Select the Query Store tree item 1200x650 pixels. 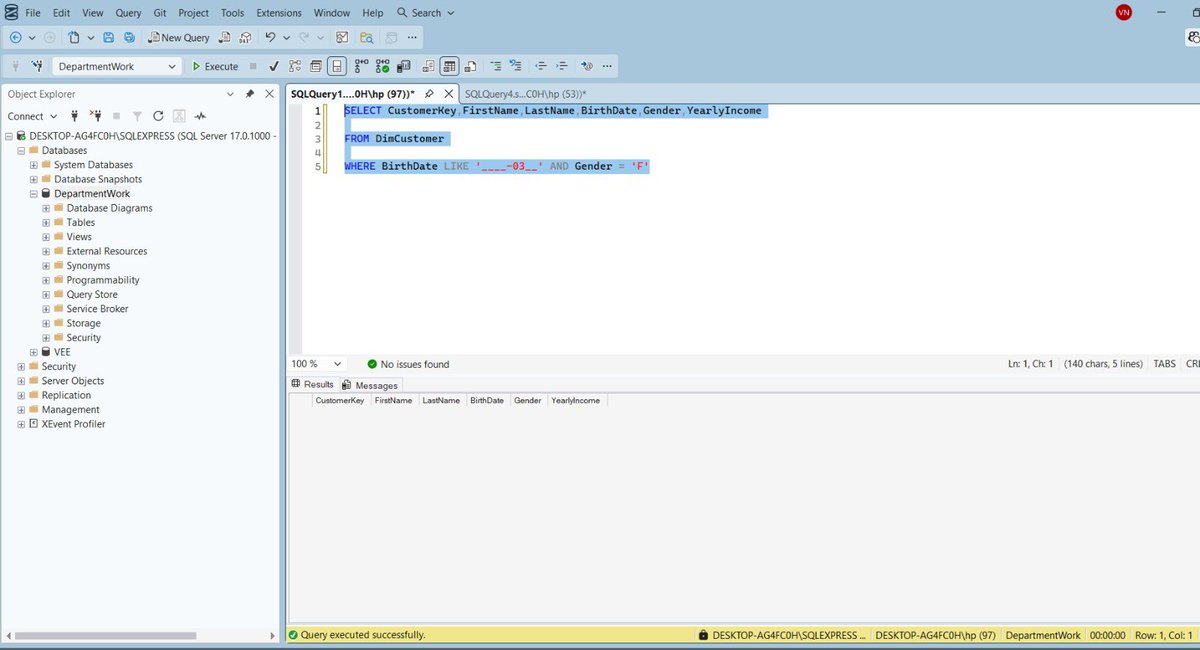point(92,295)
